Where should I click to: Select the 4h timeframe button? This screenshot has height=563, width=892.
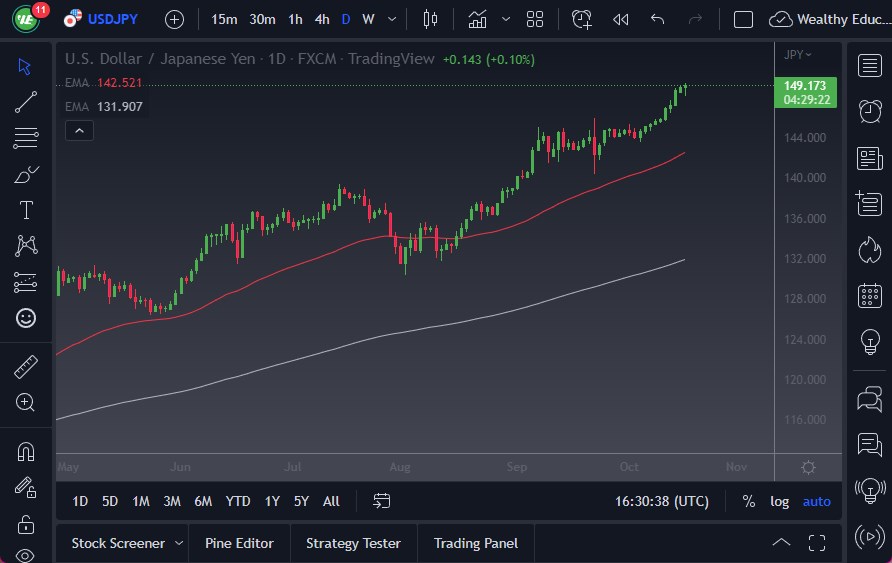click(x=322, y=19)
